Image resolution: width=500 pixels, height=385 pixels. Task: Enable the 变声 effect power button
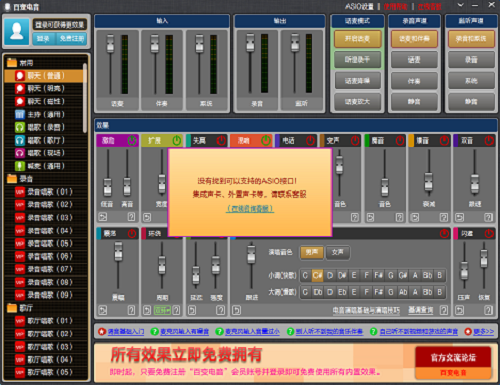355,141
